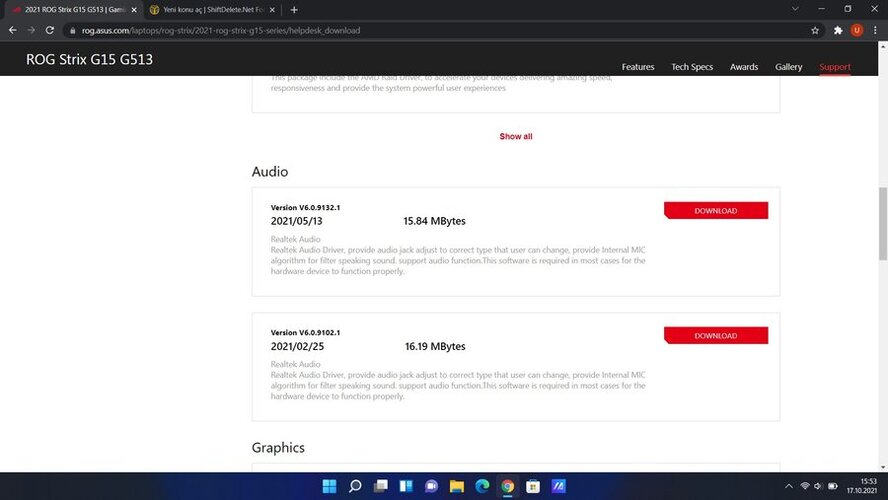Download audio driver Version V6.0.9132.1

tap(716, 211)
